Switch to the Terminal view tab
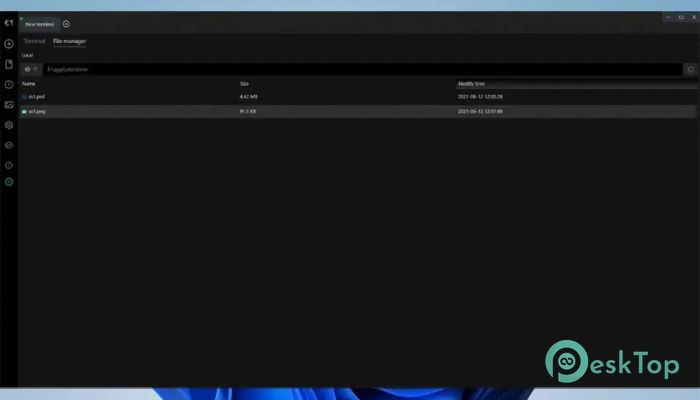700x400 pixels. click(x=34, y=41)
